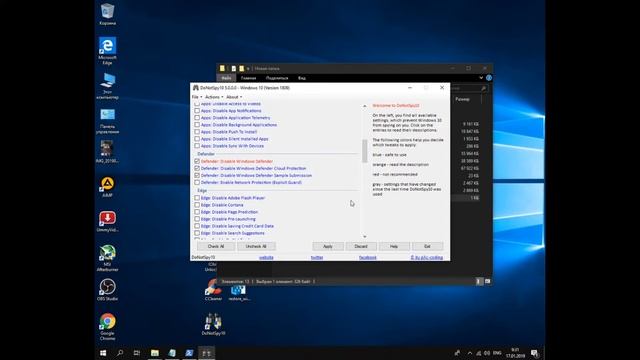Check Edge: Disable Pre-Launching
The image size is (640, 360).
click(197, 219)
